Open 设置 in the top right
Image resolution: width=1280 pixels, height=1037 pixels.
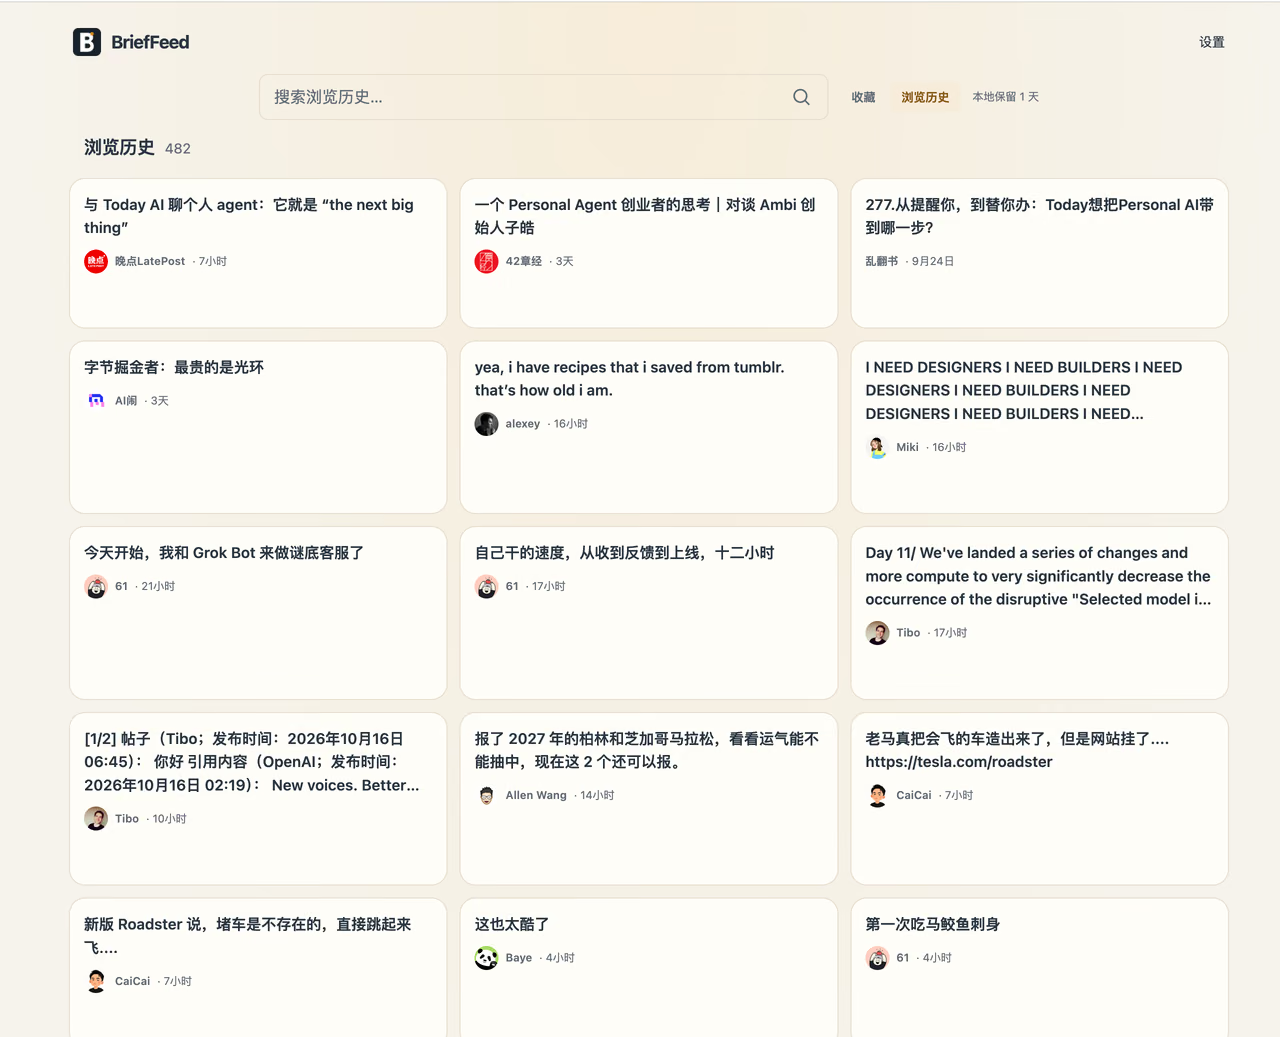coord(1212,42)
